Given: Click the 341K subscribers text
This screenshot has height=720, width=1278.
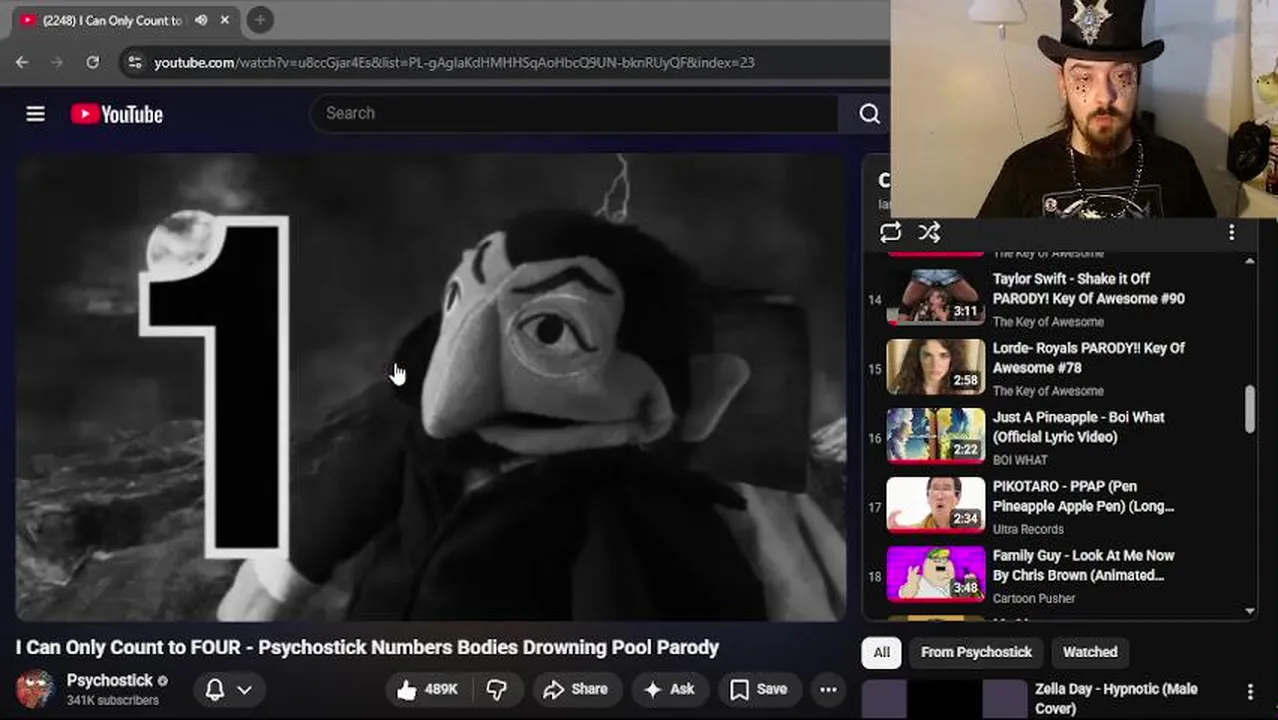Looking at the screenshot, I should click(x=113, y=700).
